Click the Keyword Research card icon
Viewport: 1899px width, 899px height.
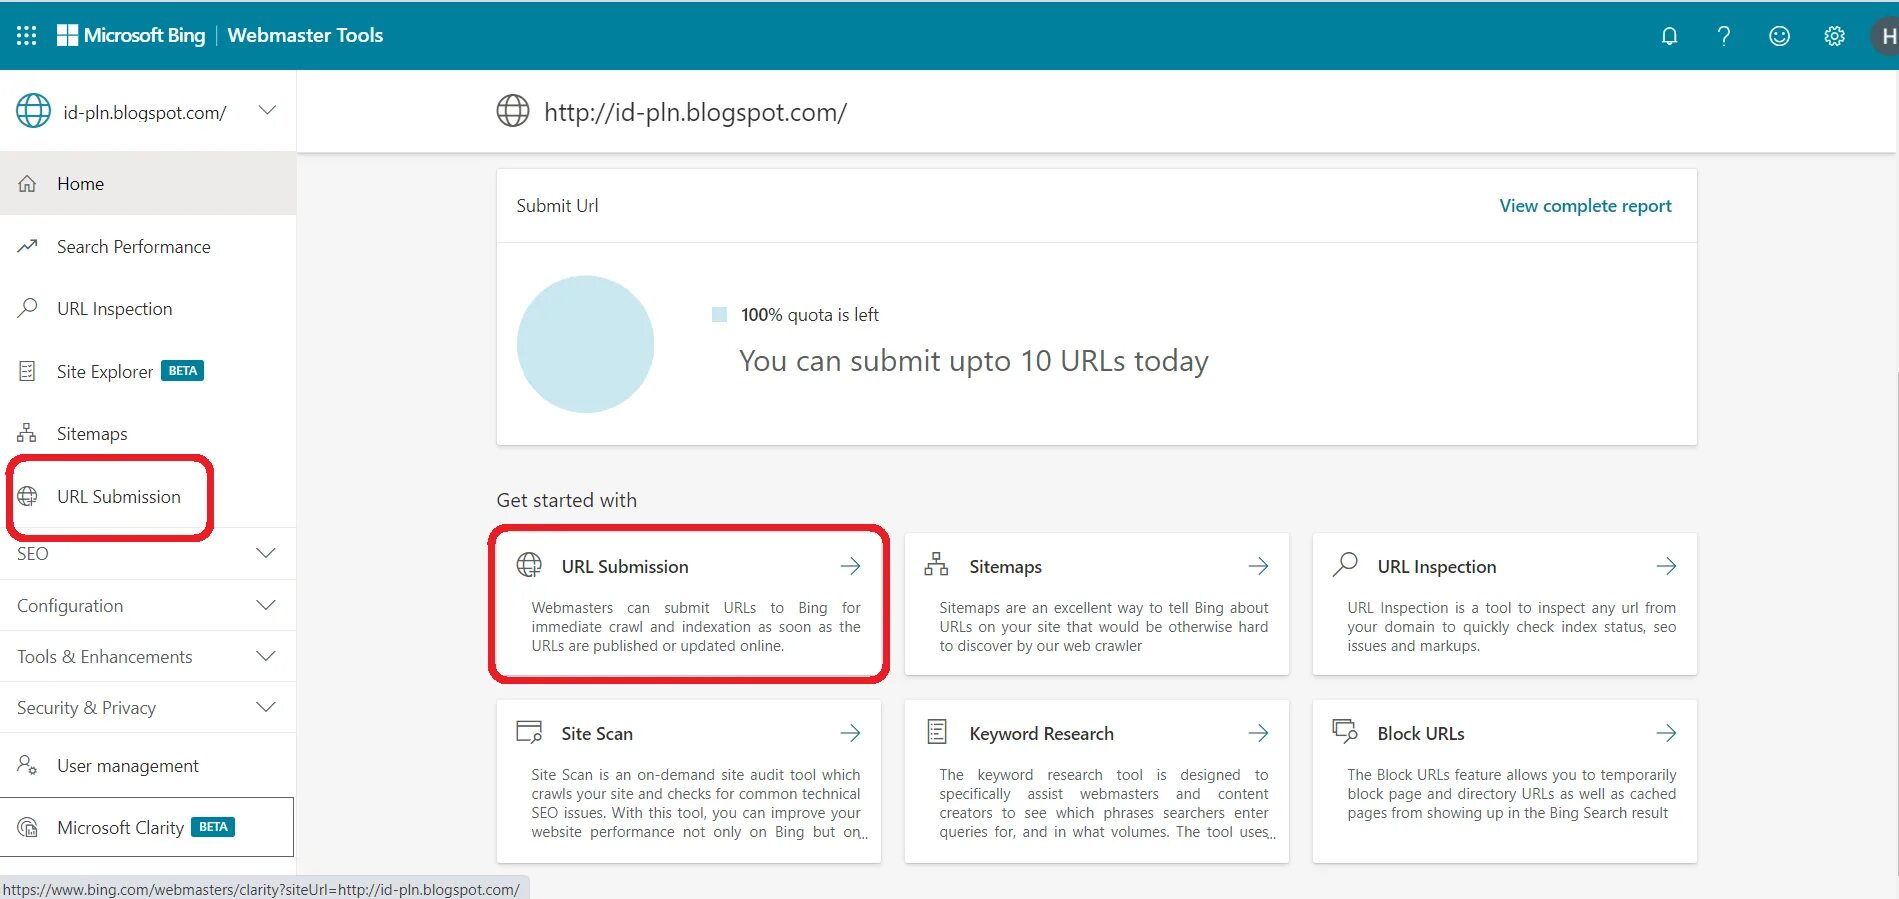tap(937, 731)
